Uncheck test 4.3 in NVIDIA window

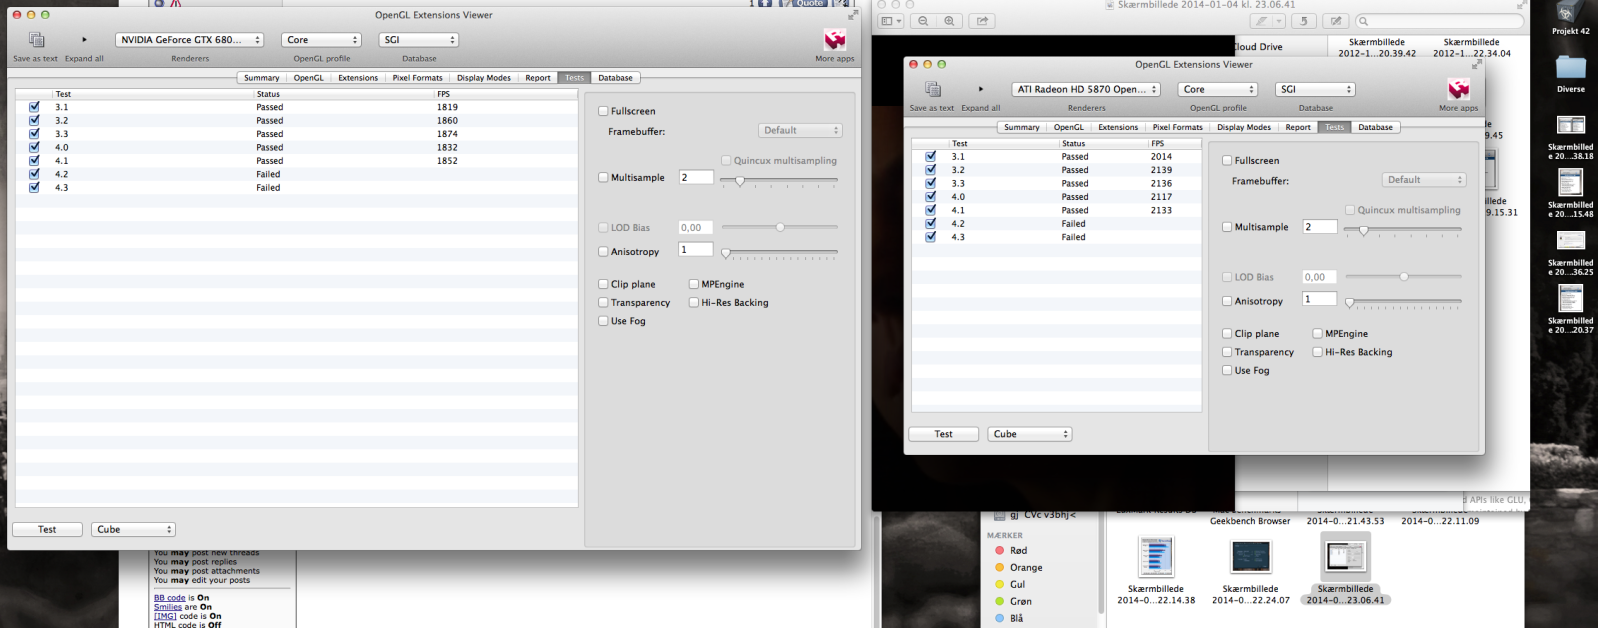pos(34,187)
